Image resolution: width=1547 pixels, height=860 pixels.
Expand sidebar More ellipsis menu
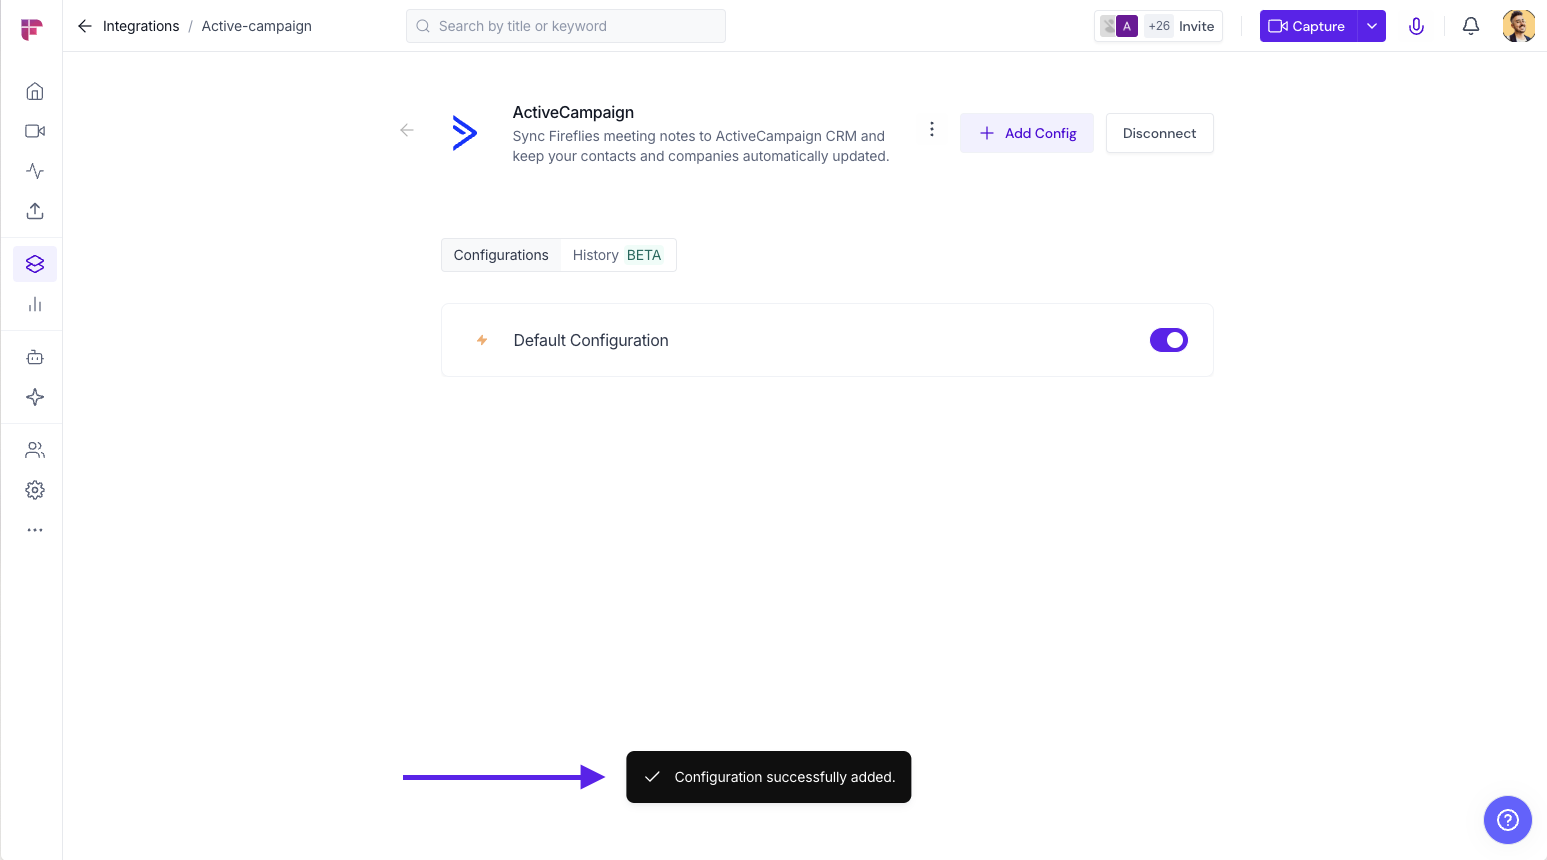click(x=35, y=530)
